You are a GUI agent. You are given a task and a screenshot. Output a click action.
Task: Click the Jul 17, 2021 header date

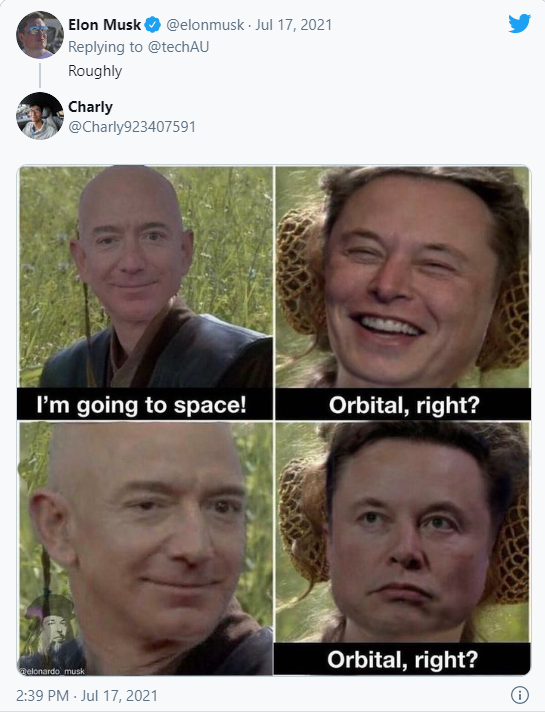point(293,25)
